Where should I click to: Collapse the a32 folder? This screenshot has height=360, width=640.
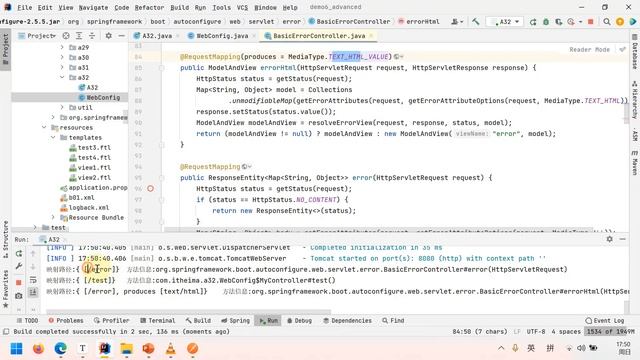click(62, 78)
